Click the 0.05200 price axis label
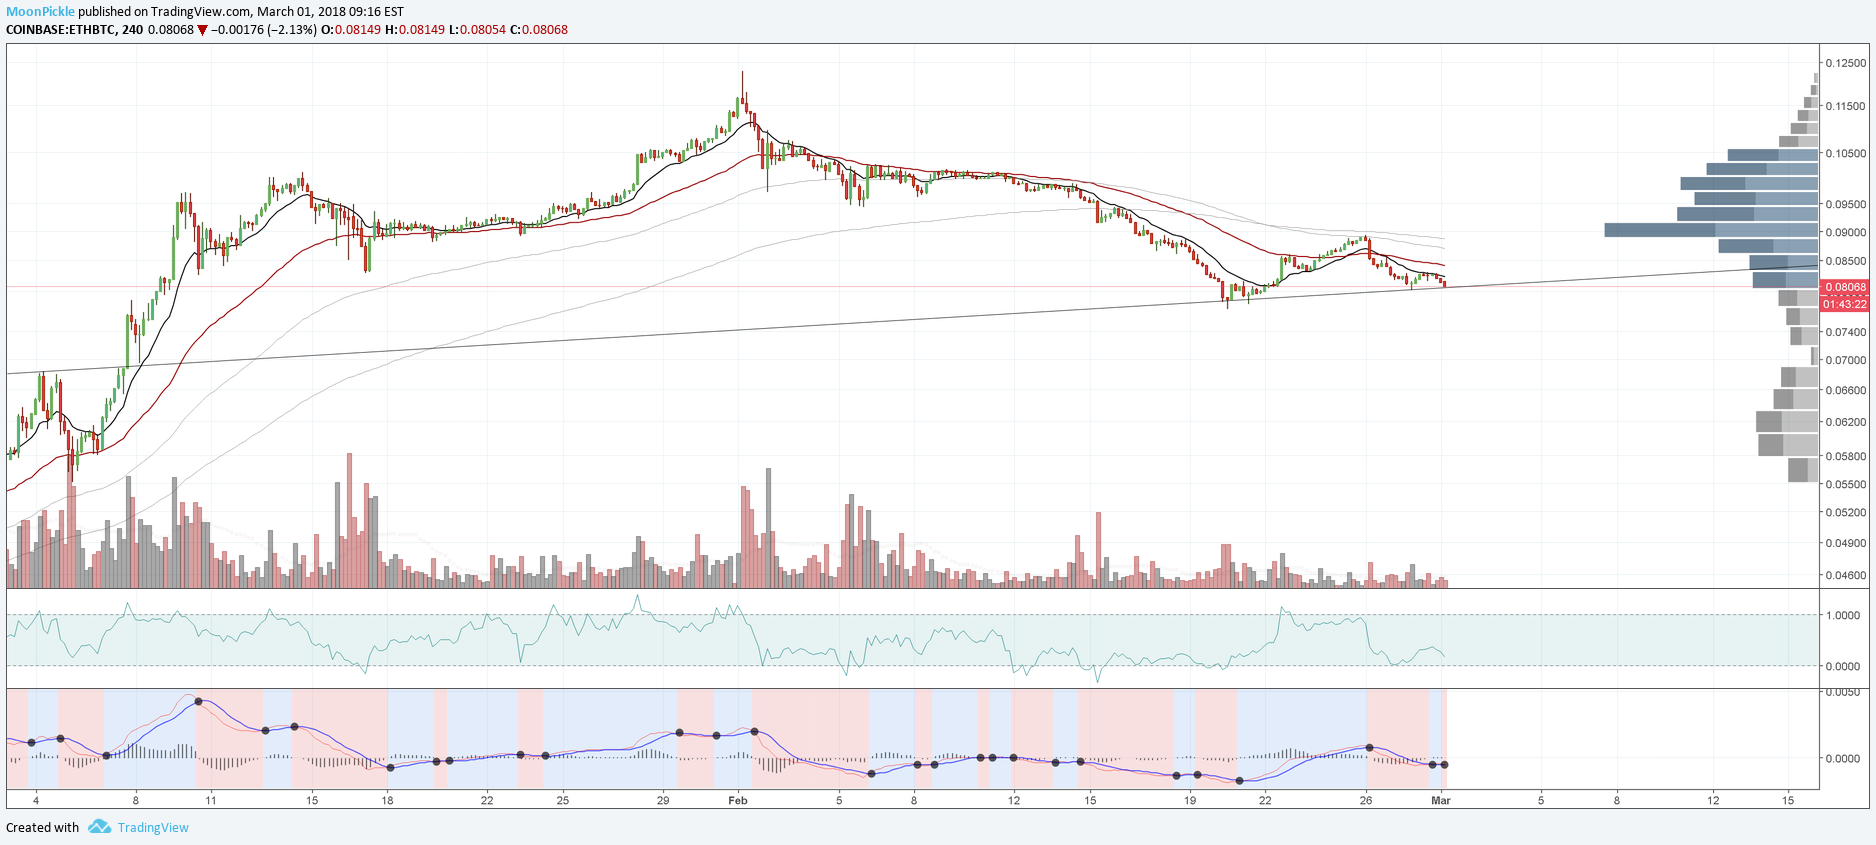This screenshot has width=1876, height=845. [1846, 513]
